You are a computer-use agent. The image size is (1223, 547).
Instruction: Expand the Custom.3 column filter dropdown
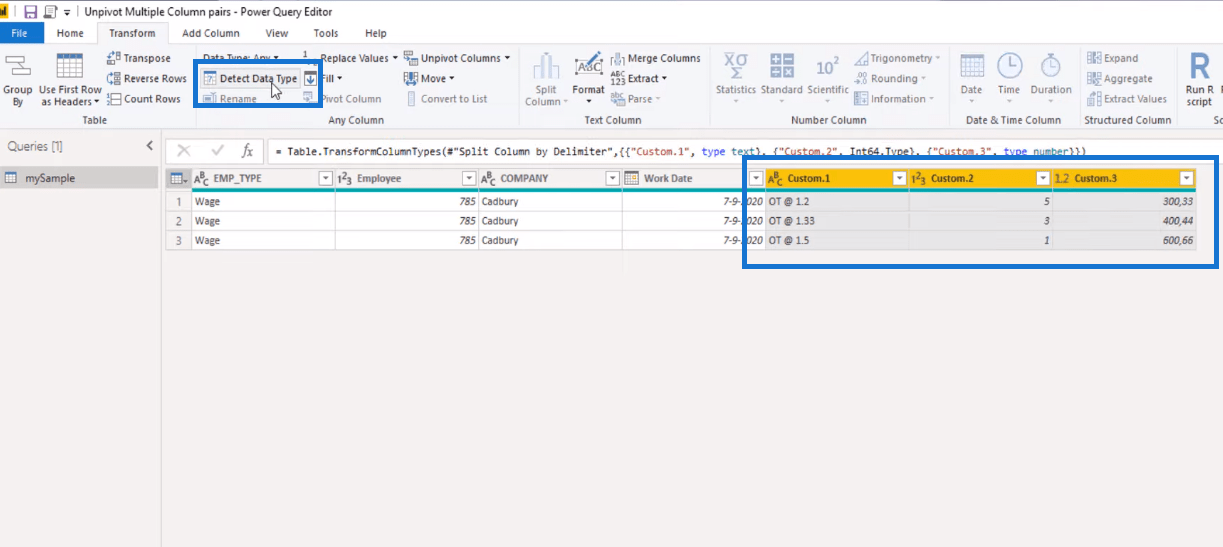click(1186, 179)
